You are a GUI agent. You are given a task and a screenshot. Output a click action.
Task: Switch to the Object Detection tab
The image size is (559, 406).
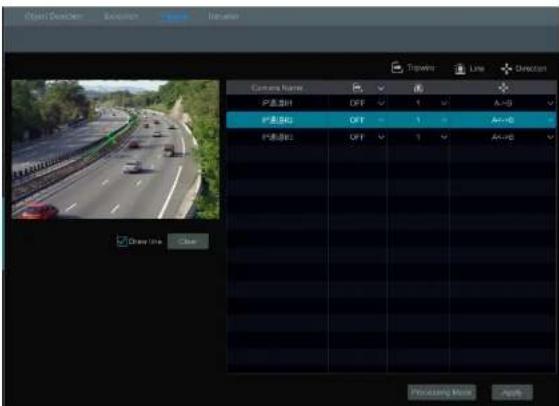click(53, 16)
